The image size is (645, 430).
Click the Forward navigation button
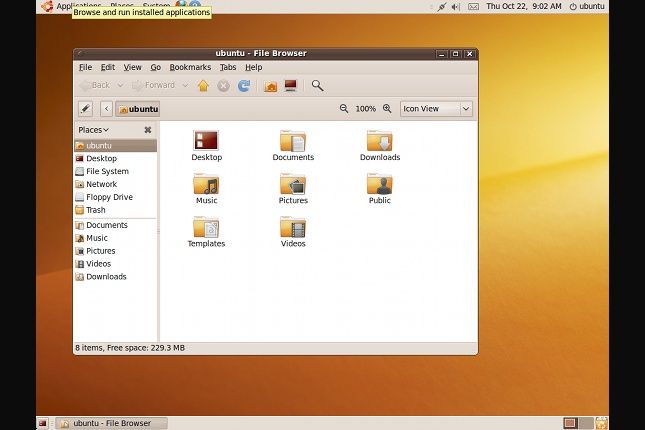coord(154,85)
